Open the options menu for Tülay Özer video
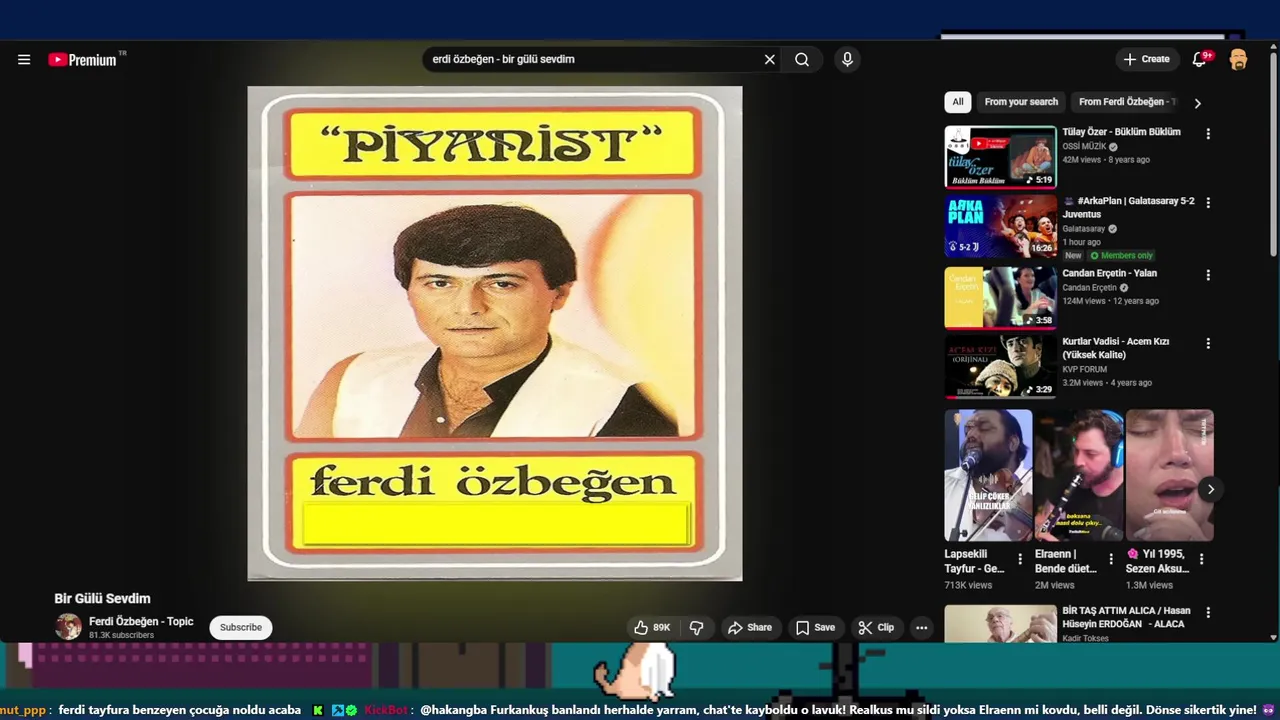Image resolution: width=1280 pixels, height=720 pixels. pos(1208,134)
